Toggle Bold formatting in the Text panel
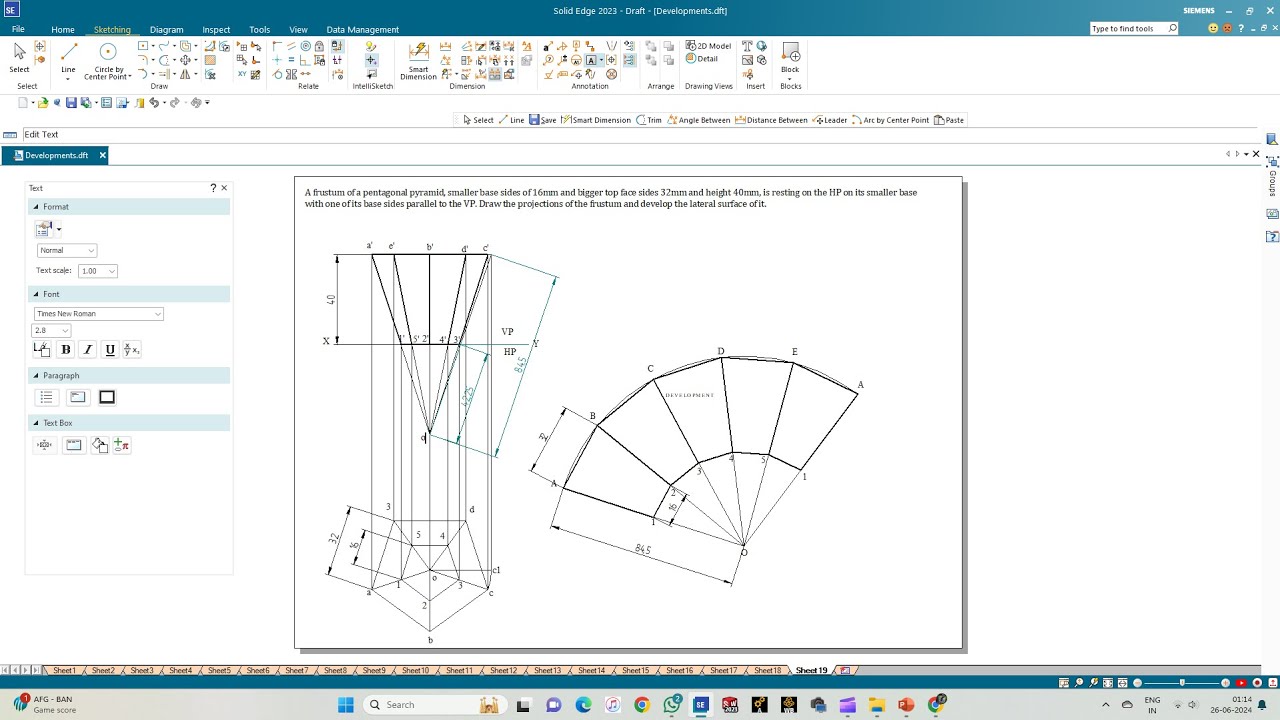Screen dimensions: 1280x720 click(66, 349)
